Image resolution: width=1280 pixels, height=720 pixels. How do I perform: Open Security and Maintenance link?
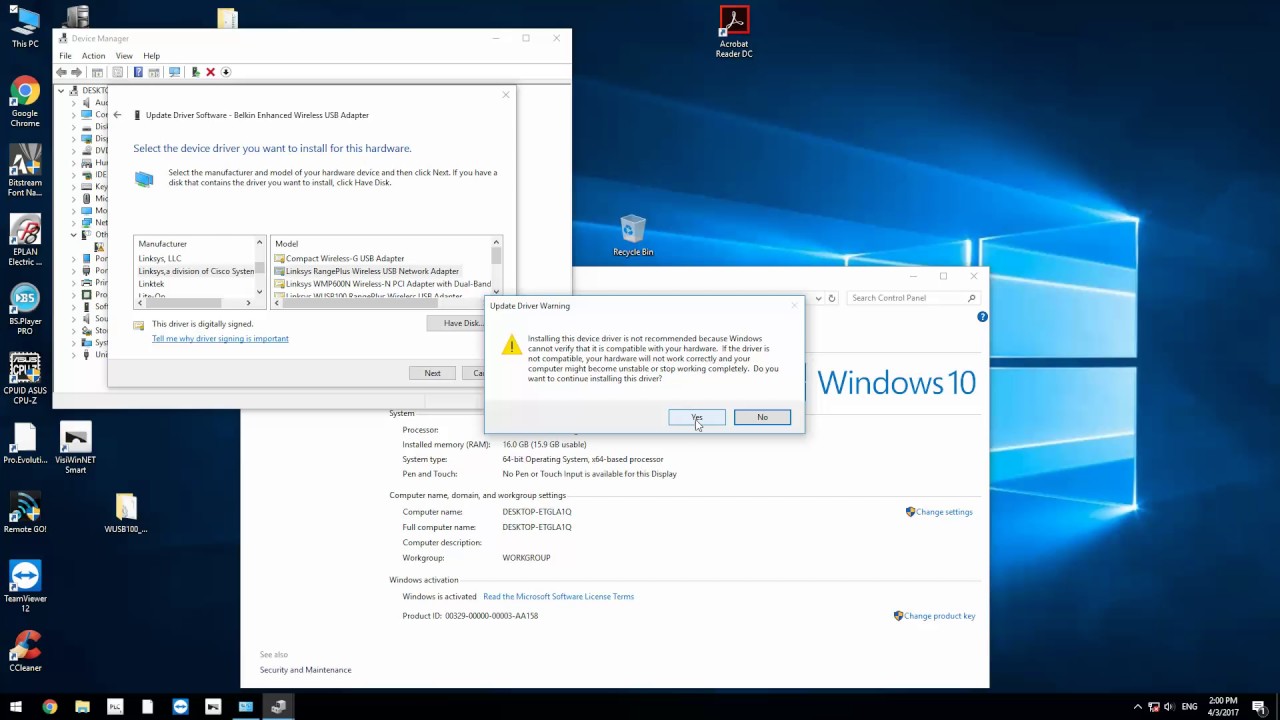tap(305, 670)
